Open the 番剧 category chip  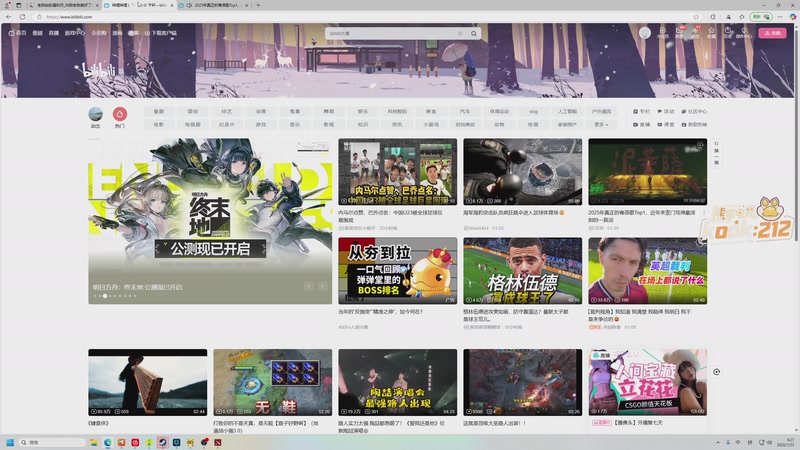[x=159, y=111]
